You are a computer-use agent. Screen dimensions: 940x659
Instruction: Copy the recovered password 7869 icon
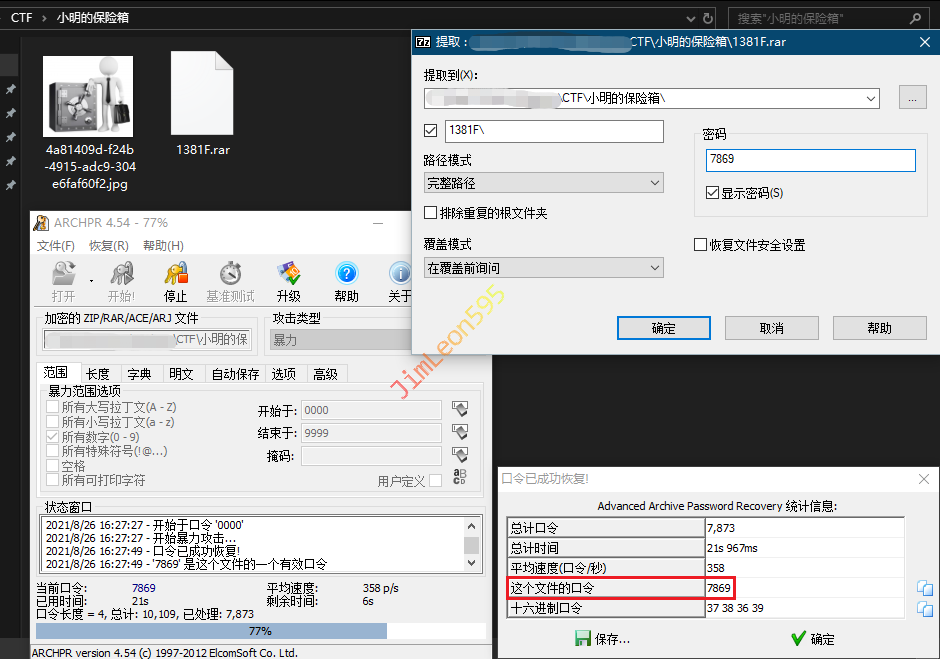[x=924, y=588]
